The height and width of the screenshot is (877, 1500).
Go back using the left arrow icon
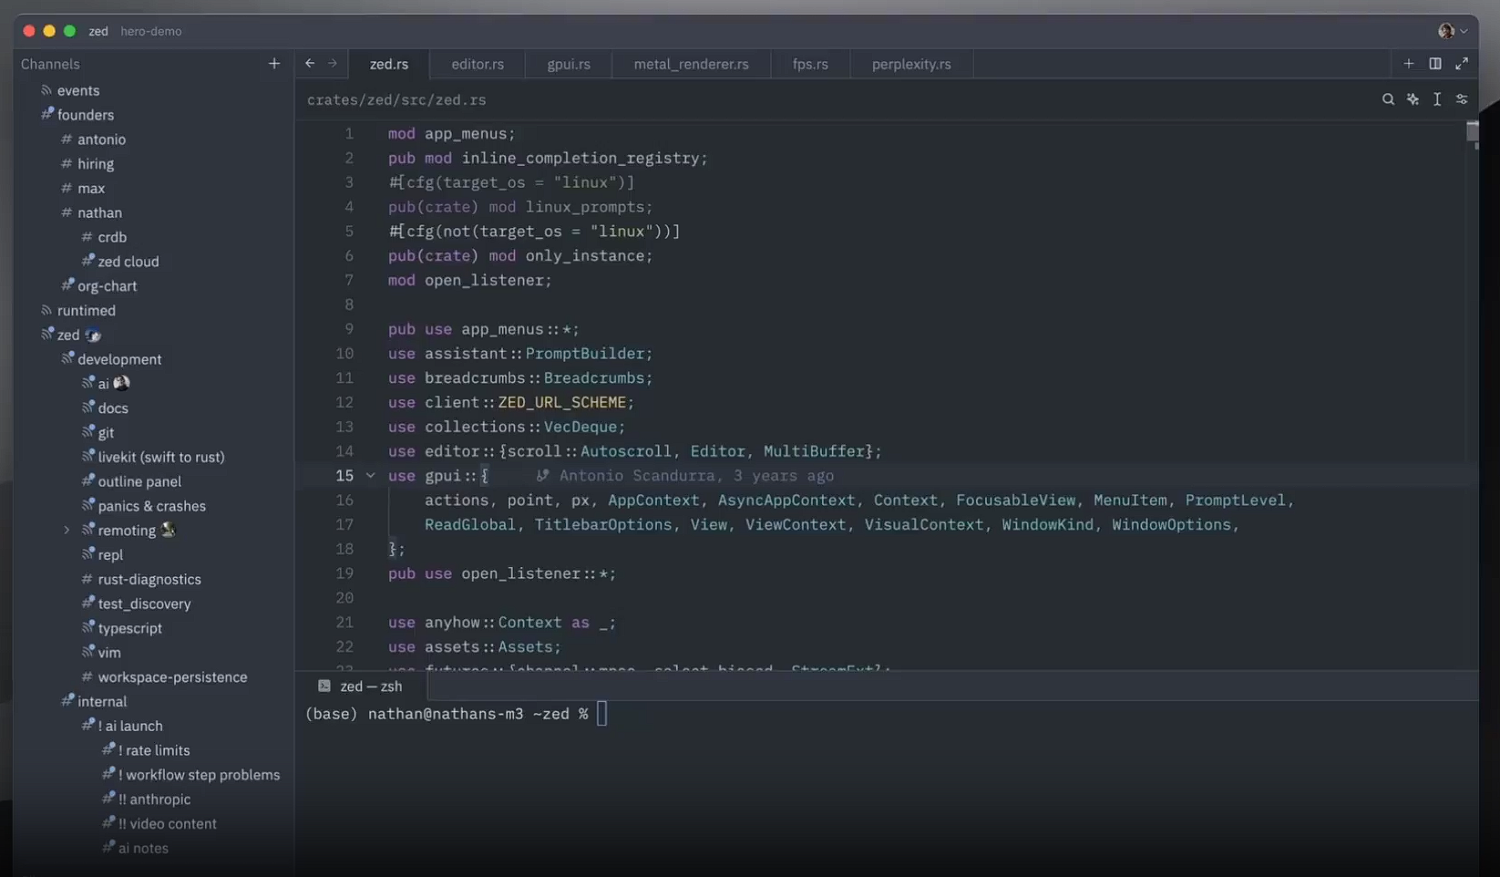(310, 63)
